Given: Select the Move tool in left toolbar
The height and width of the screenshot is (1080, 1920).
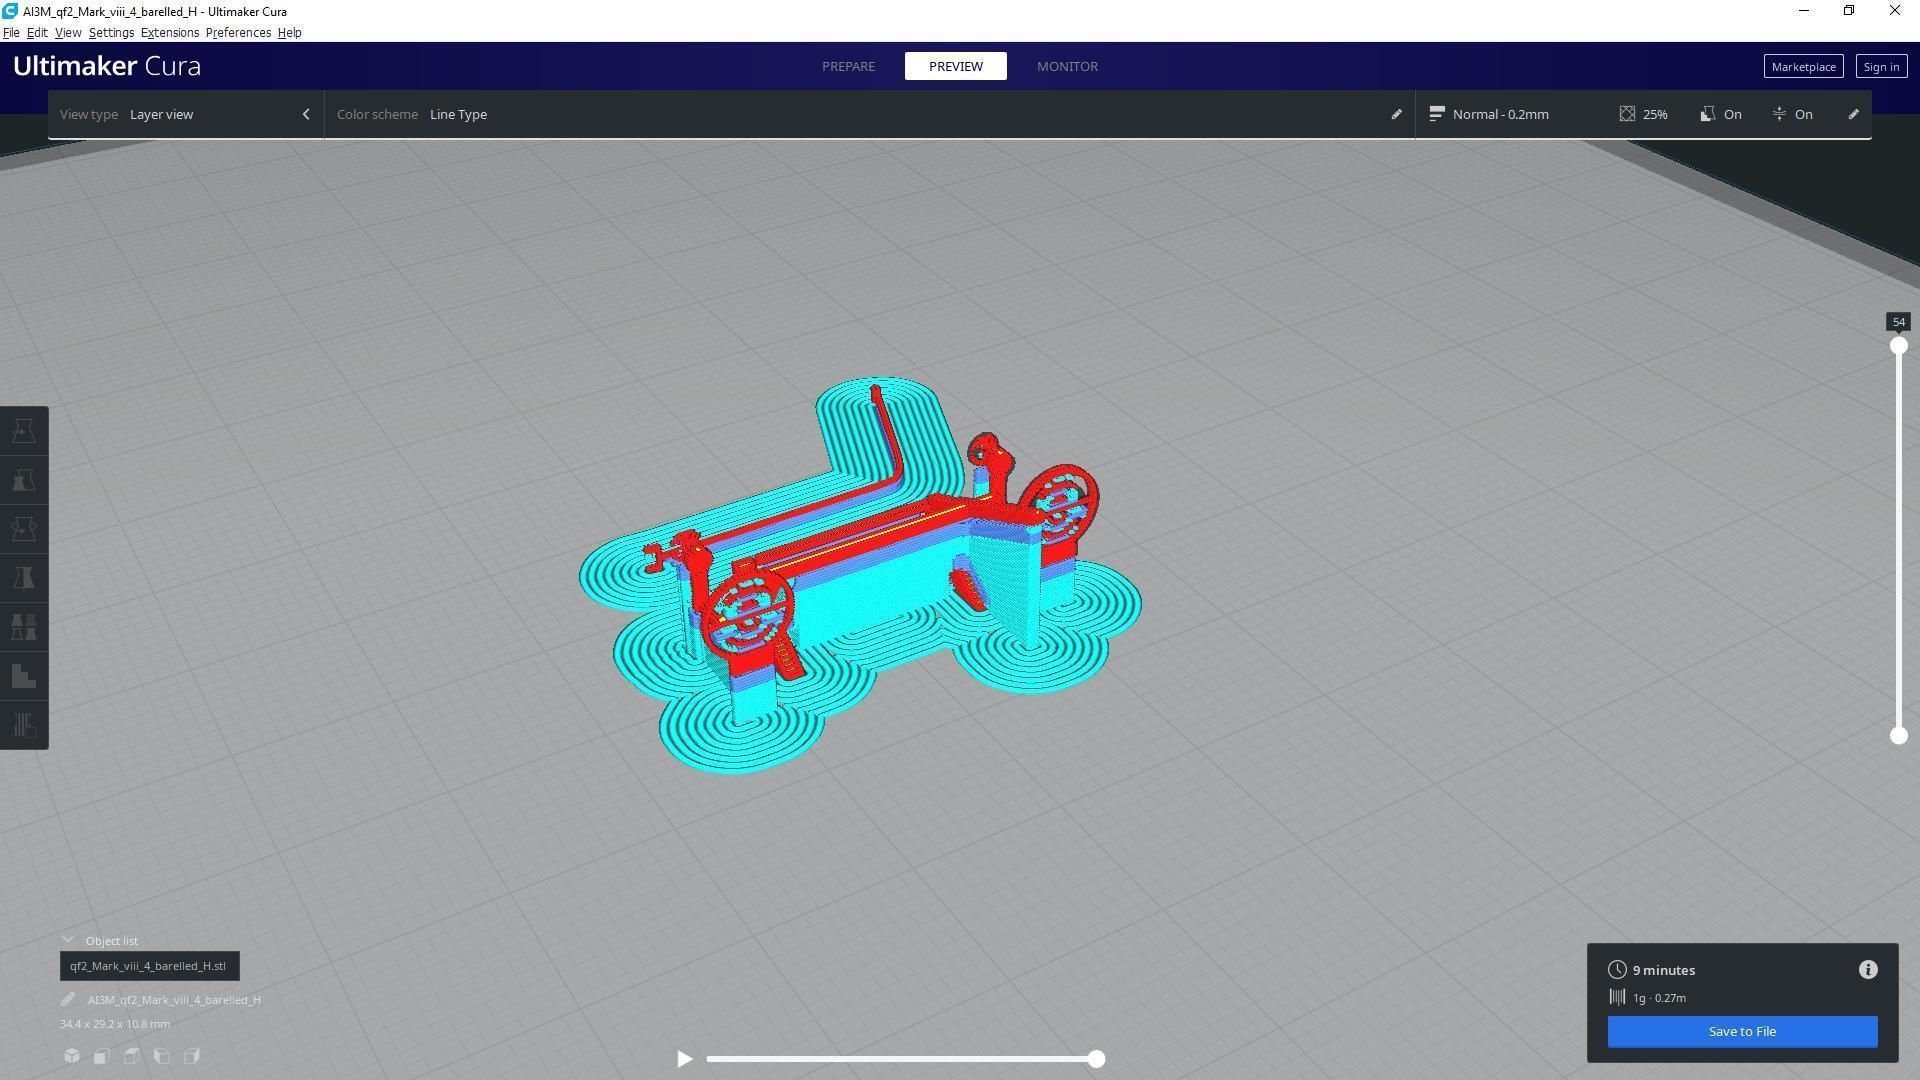Looking at the screenshot, I should [24, 431].
